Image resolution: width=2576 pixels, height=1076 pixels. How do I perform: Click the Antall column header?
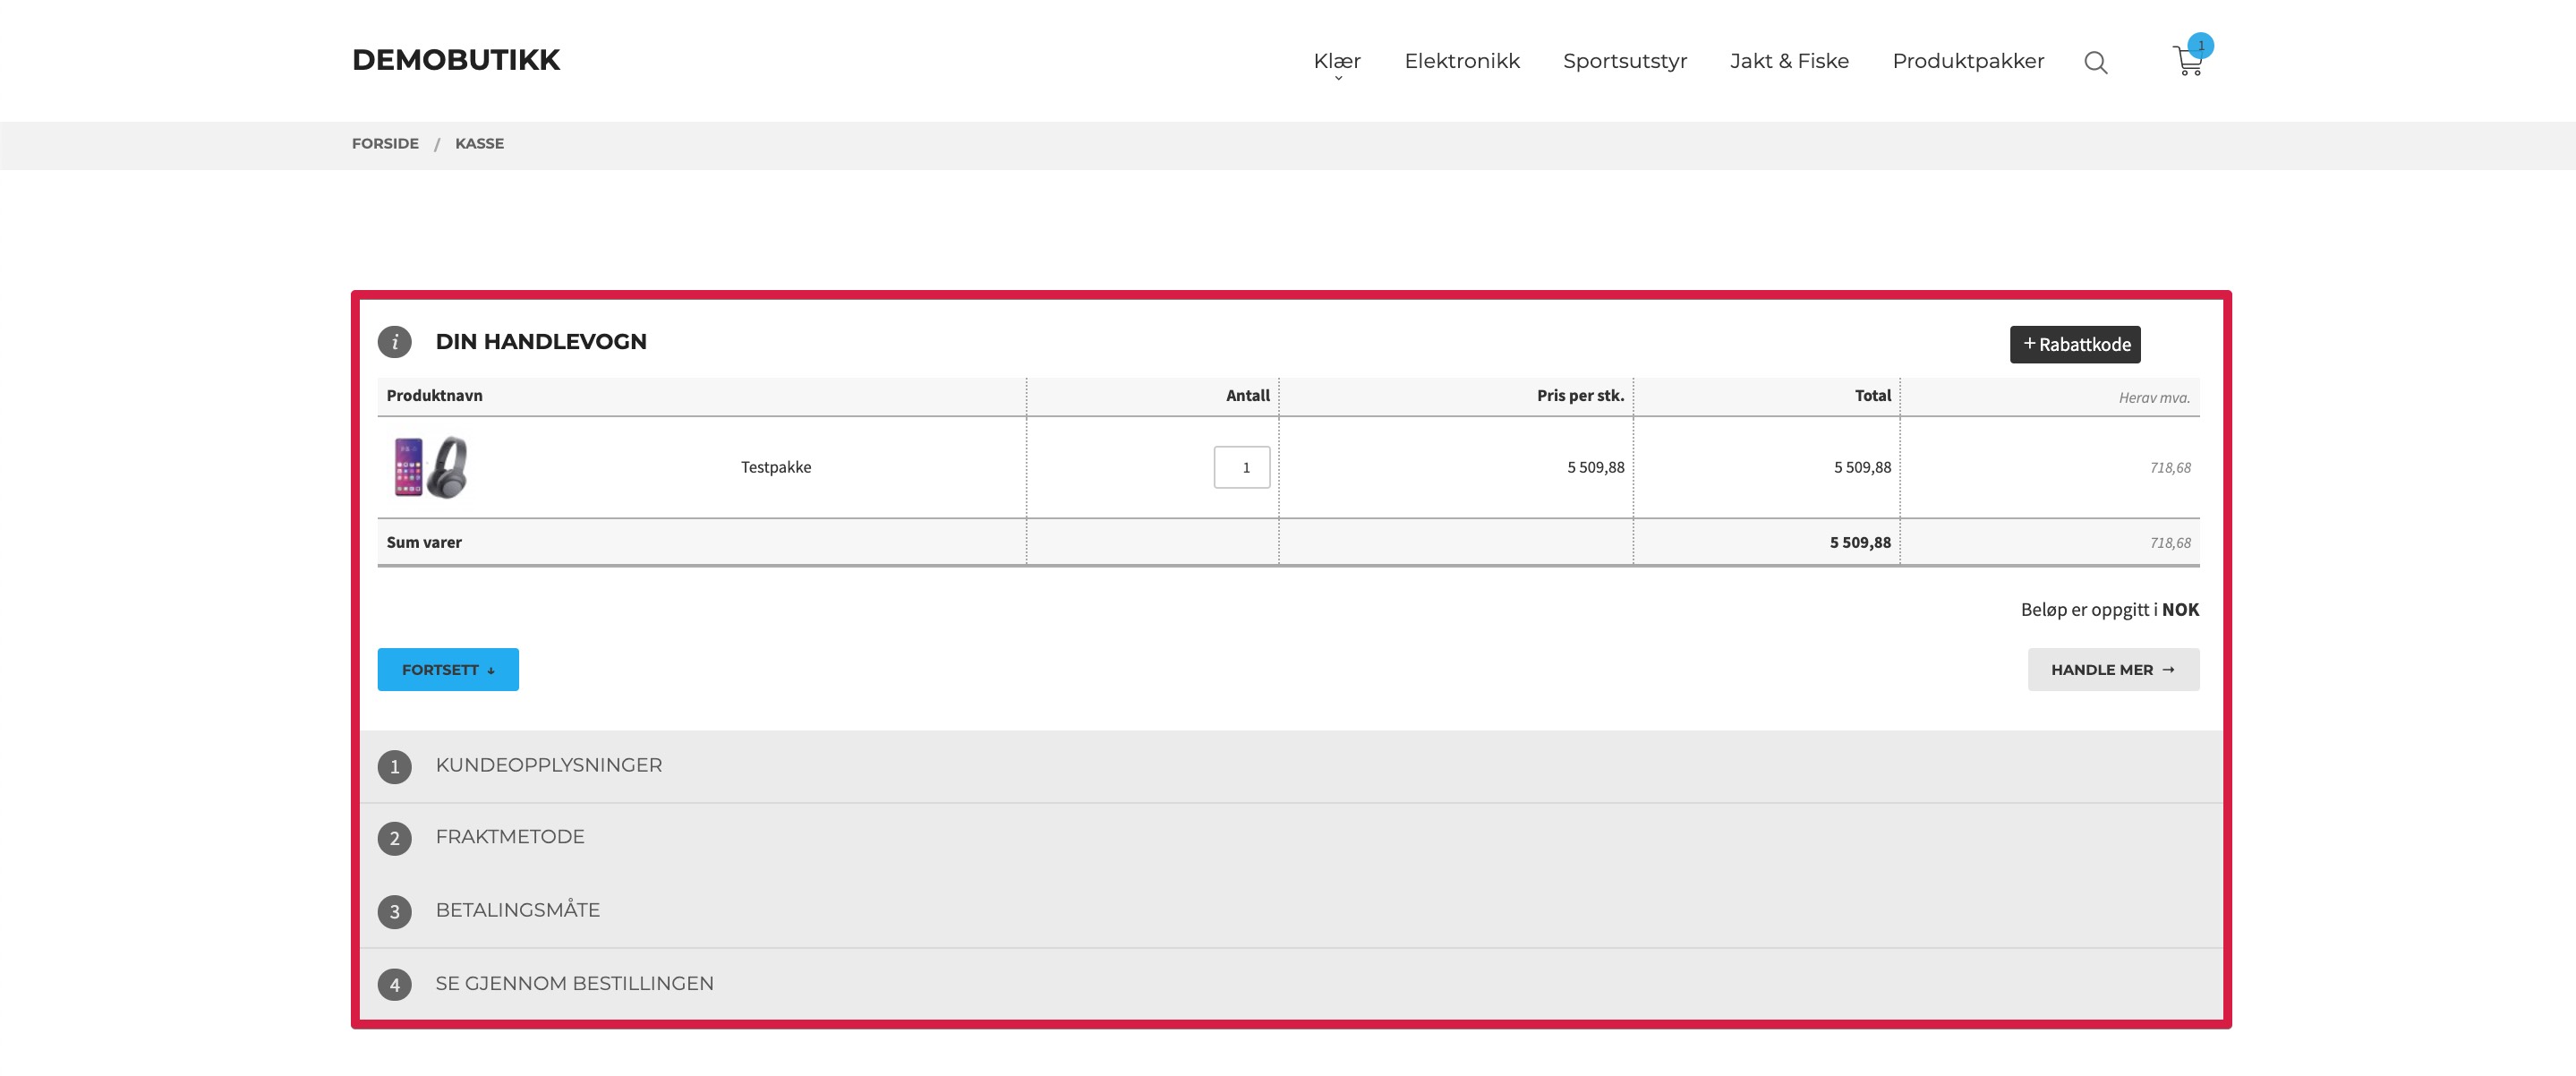pos(1248,396)
